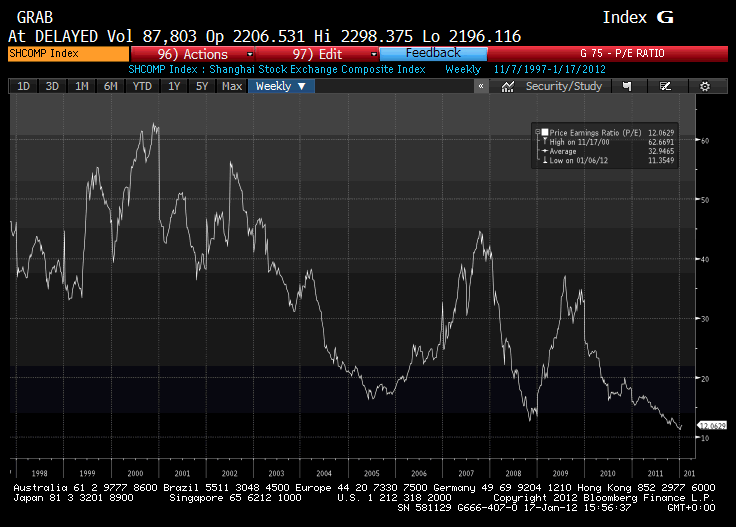Open the Weekly periodicity dropdown
This screenshot has width=736, height=527.
pos(281,86)
